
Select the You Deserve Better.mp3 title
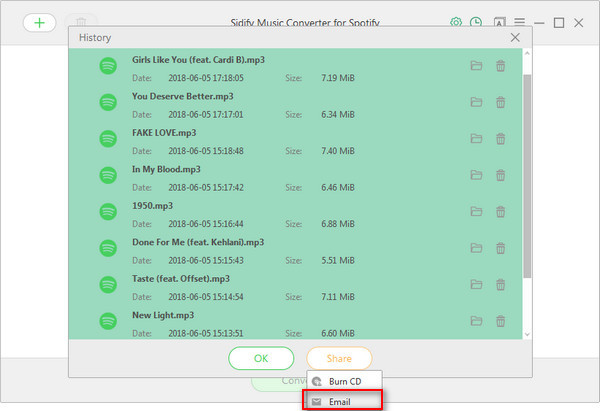pyautogui.click(x=183, y=96)
